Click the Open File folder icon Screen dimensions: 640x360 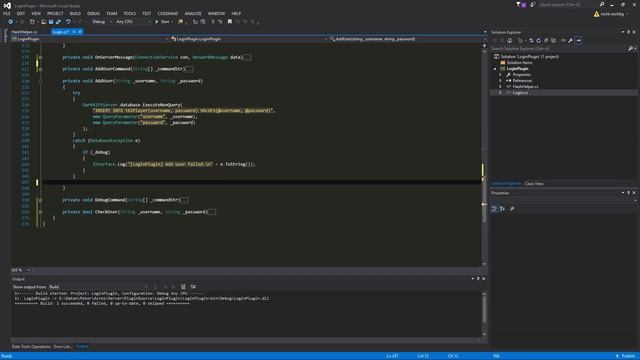tap(43, 22)
